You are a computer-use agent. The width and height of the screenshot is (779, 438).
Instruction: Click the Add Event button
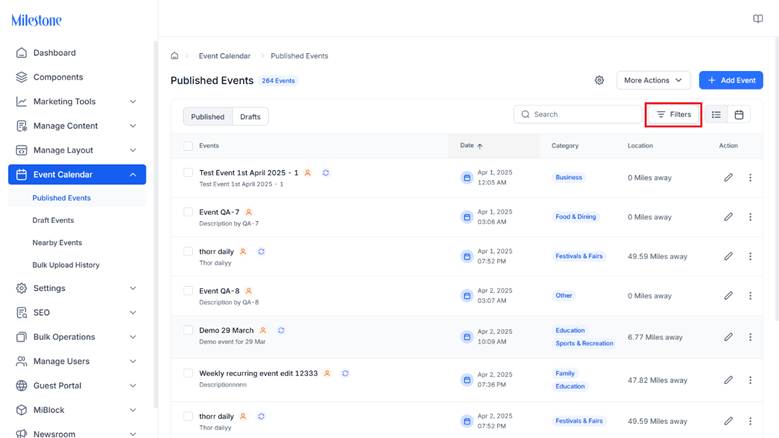(731, 80)
